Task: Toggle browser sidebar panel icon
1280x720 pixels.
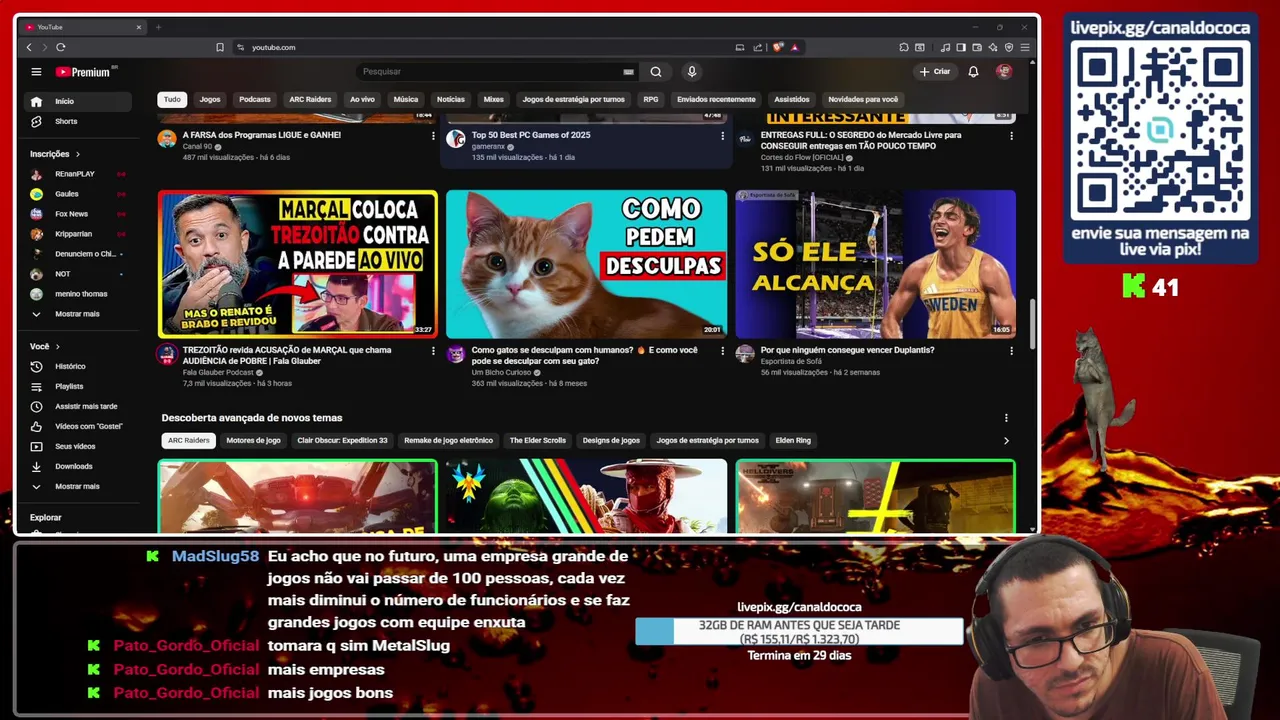Action: (x=961, y=47)
